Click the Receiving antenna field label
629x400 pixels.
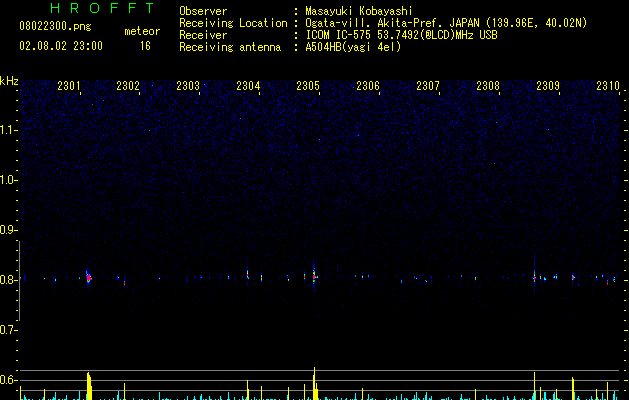pyautogui.click(x=230, y=47)
